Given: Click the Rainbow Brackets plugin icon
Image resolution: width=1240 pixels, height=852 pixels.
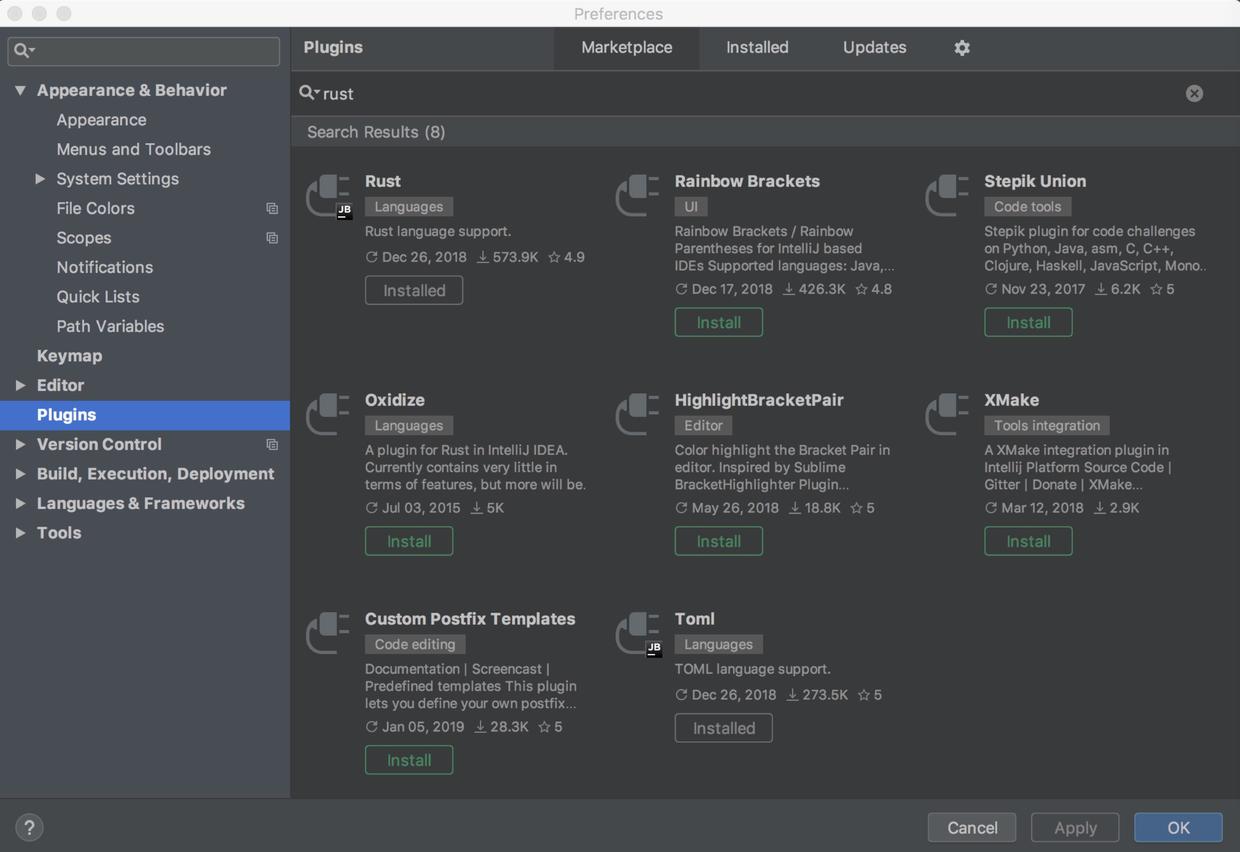Looking at the screenshot, I should point(638,195).
